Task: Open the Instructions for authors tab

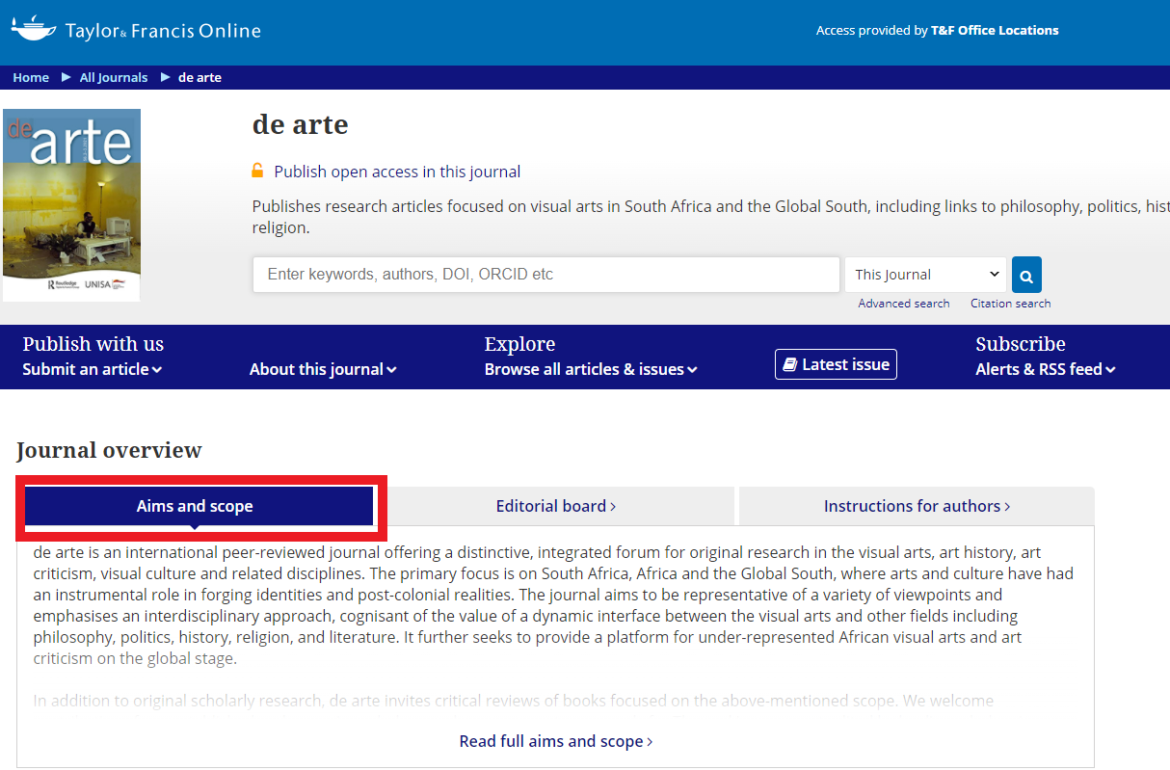Action: click(x=917, y=506)
